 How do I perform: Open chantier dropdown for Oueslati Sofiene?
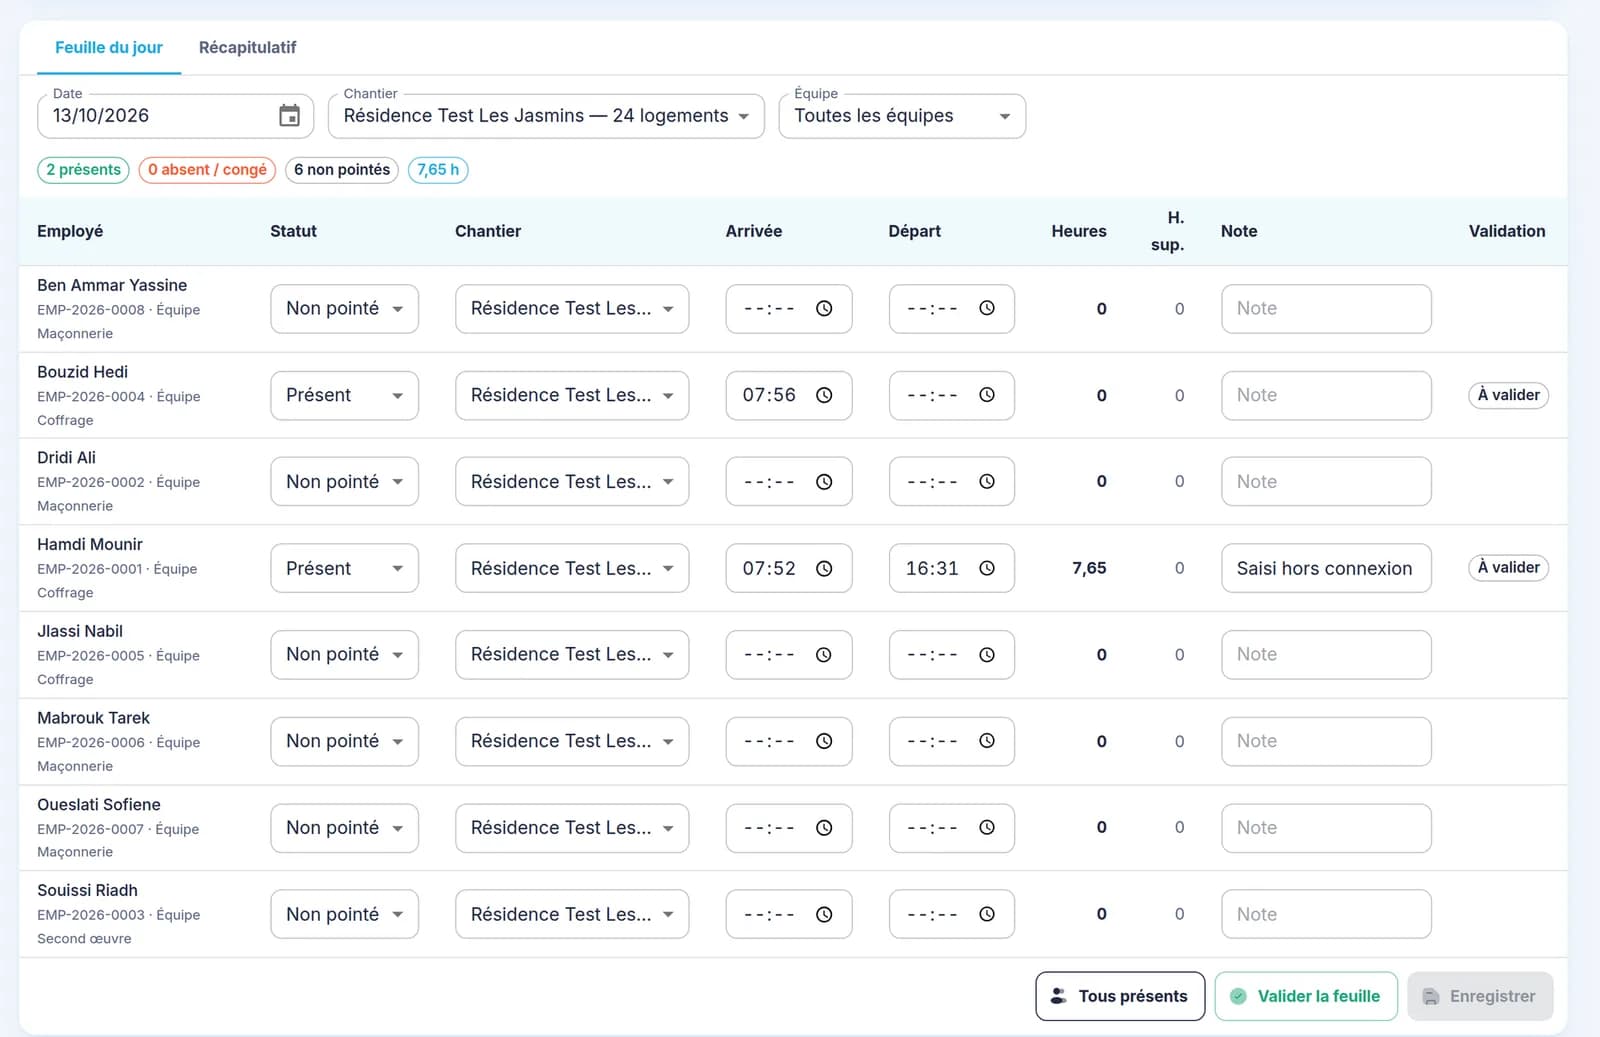click(x=572, y=828)
